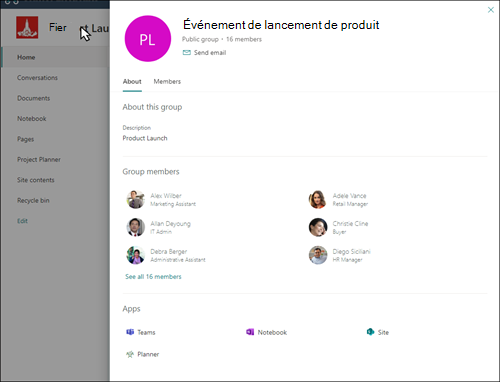This screenshot has width=500, height=382.
Task: Click the Planner app icon
Action: tap(130, 354)
